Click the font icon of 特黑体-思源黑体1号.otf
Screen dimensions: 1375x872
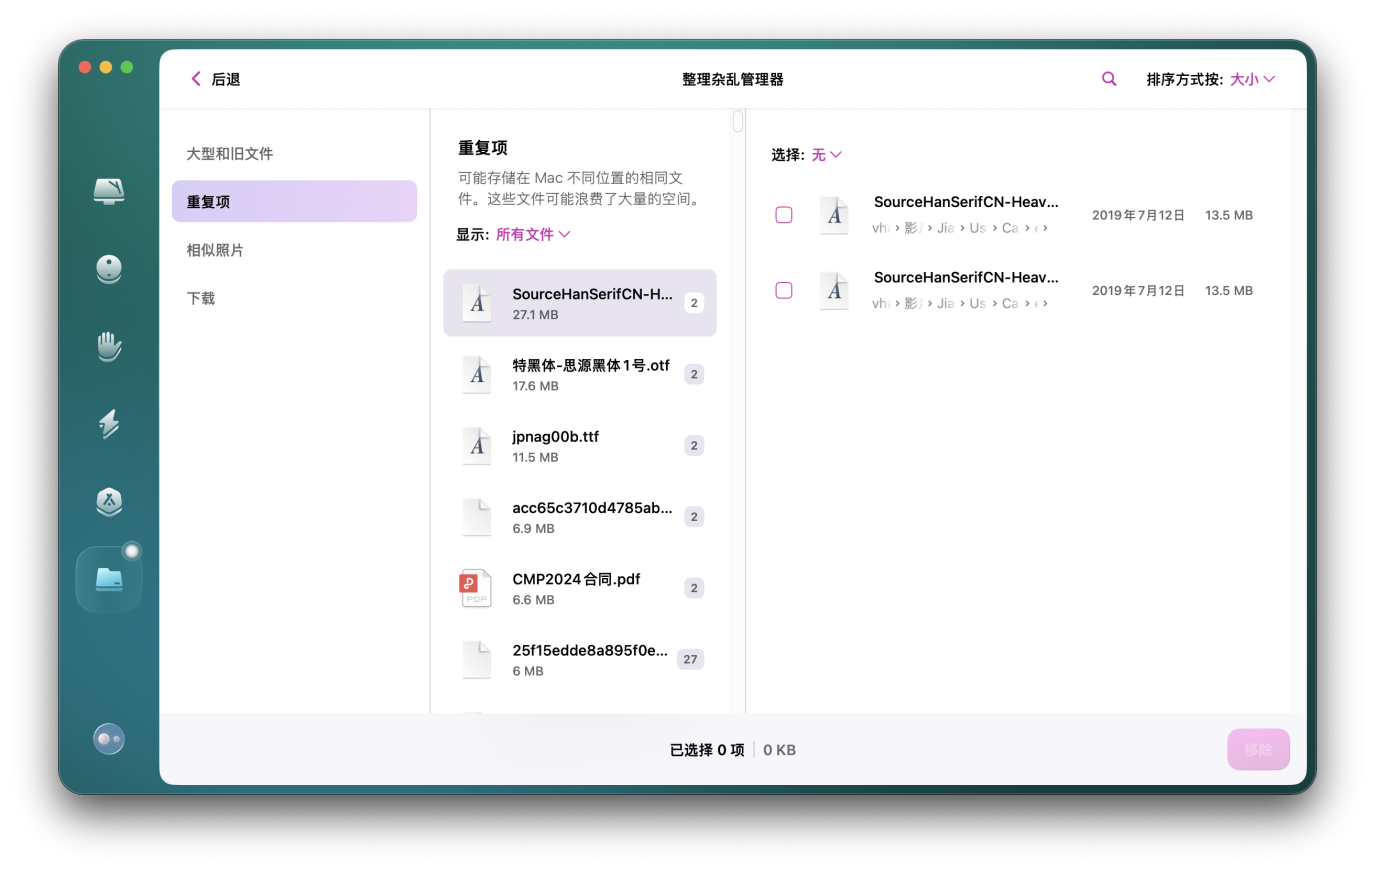477,375
